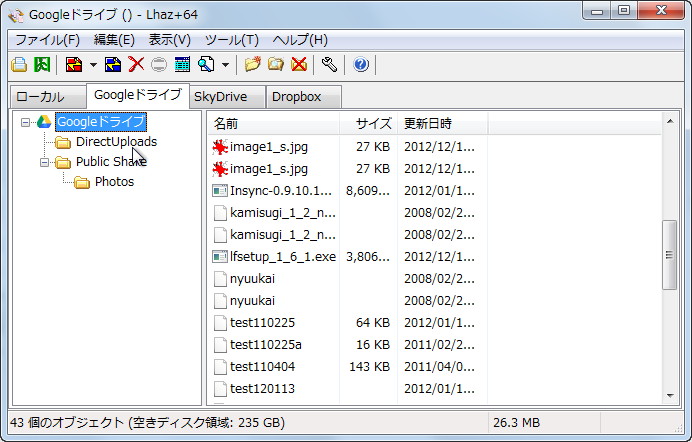Viewport: 692px width, 442px height.
Task: Click the exe icon beside lfsetup_1_6_1.exe
Action: pyautogui.click(x=220, y=257)
